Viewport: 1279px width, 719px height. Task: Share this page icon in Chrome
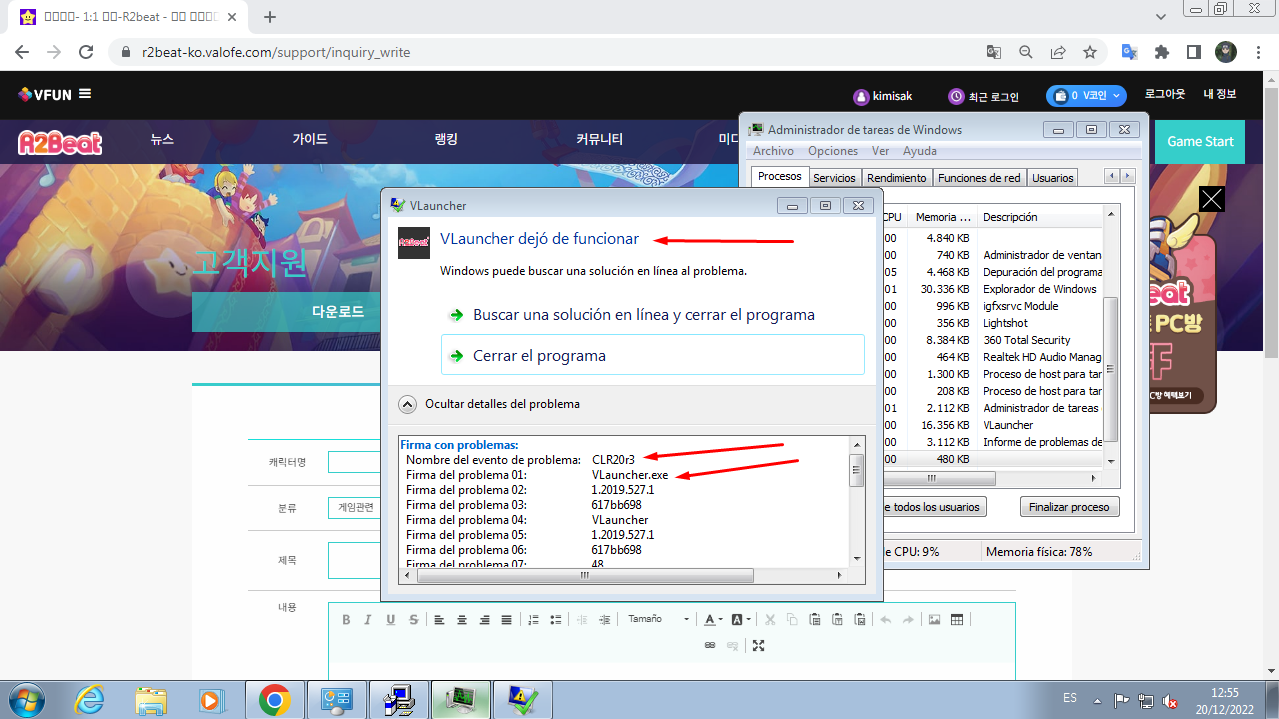(1058, 52)
